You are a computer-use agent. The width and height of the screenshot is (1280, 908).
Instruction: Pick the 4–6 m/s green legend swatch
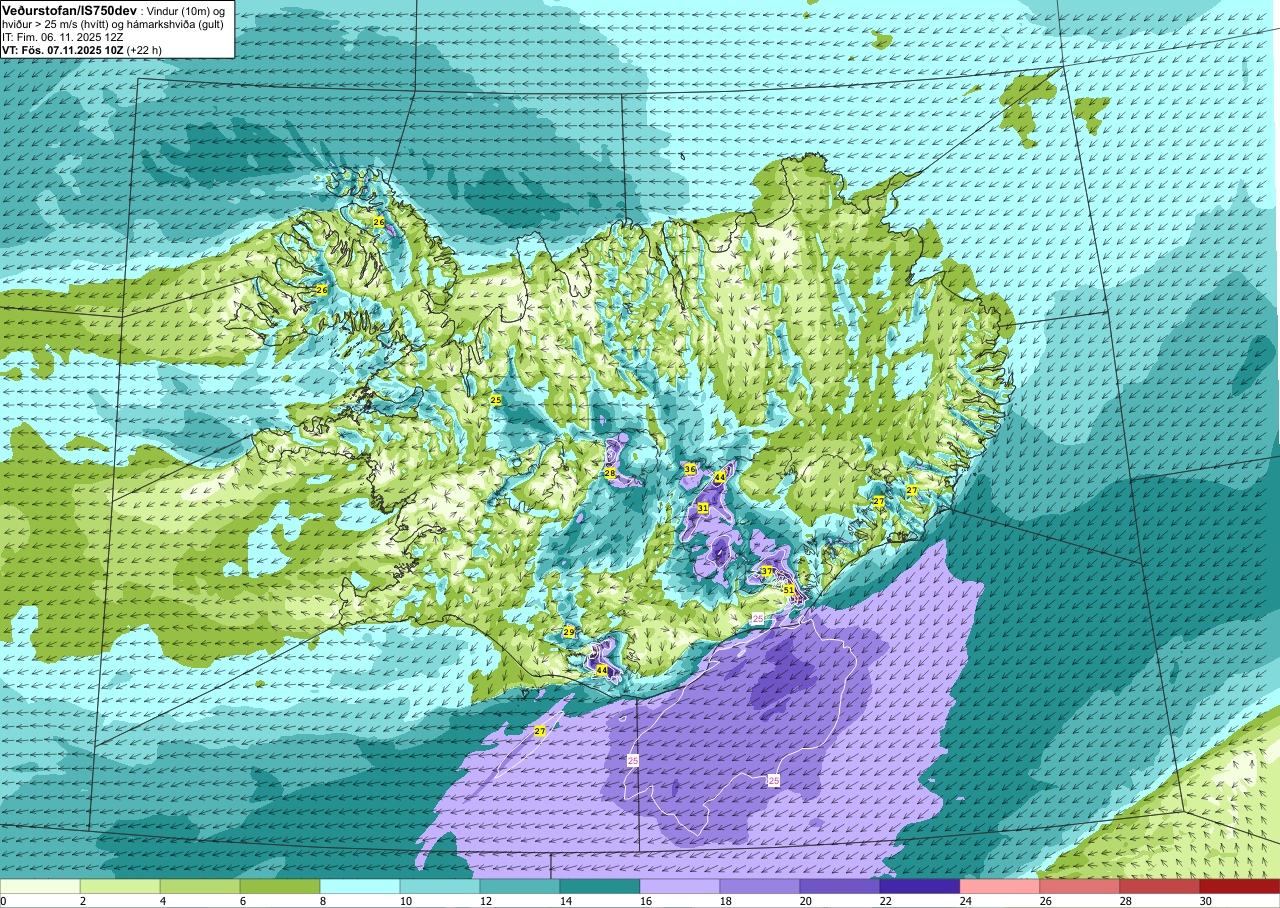click(x=200, y=886)
